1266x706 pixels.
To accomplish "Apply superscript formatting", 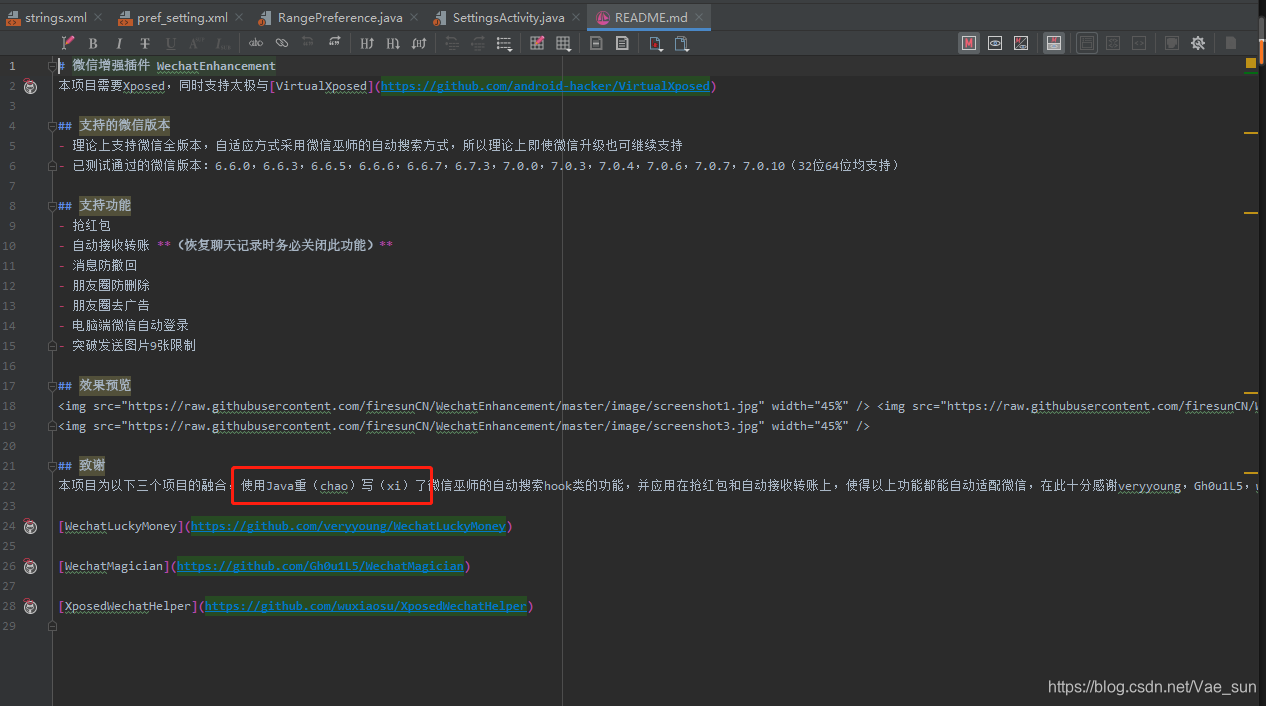I will click(197, 43).
